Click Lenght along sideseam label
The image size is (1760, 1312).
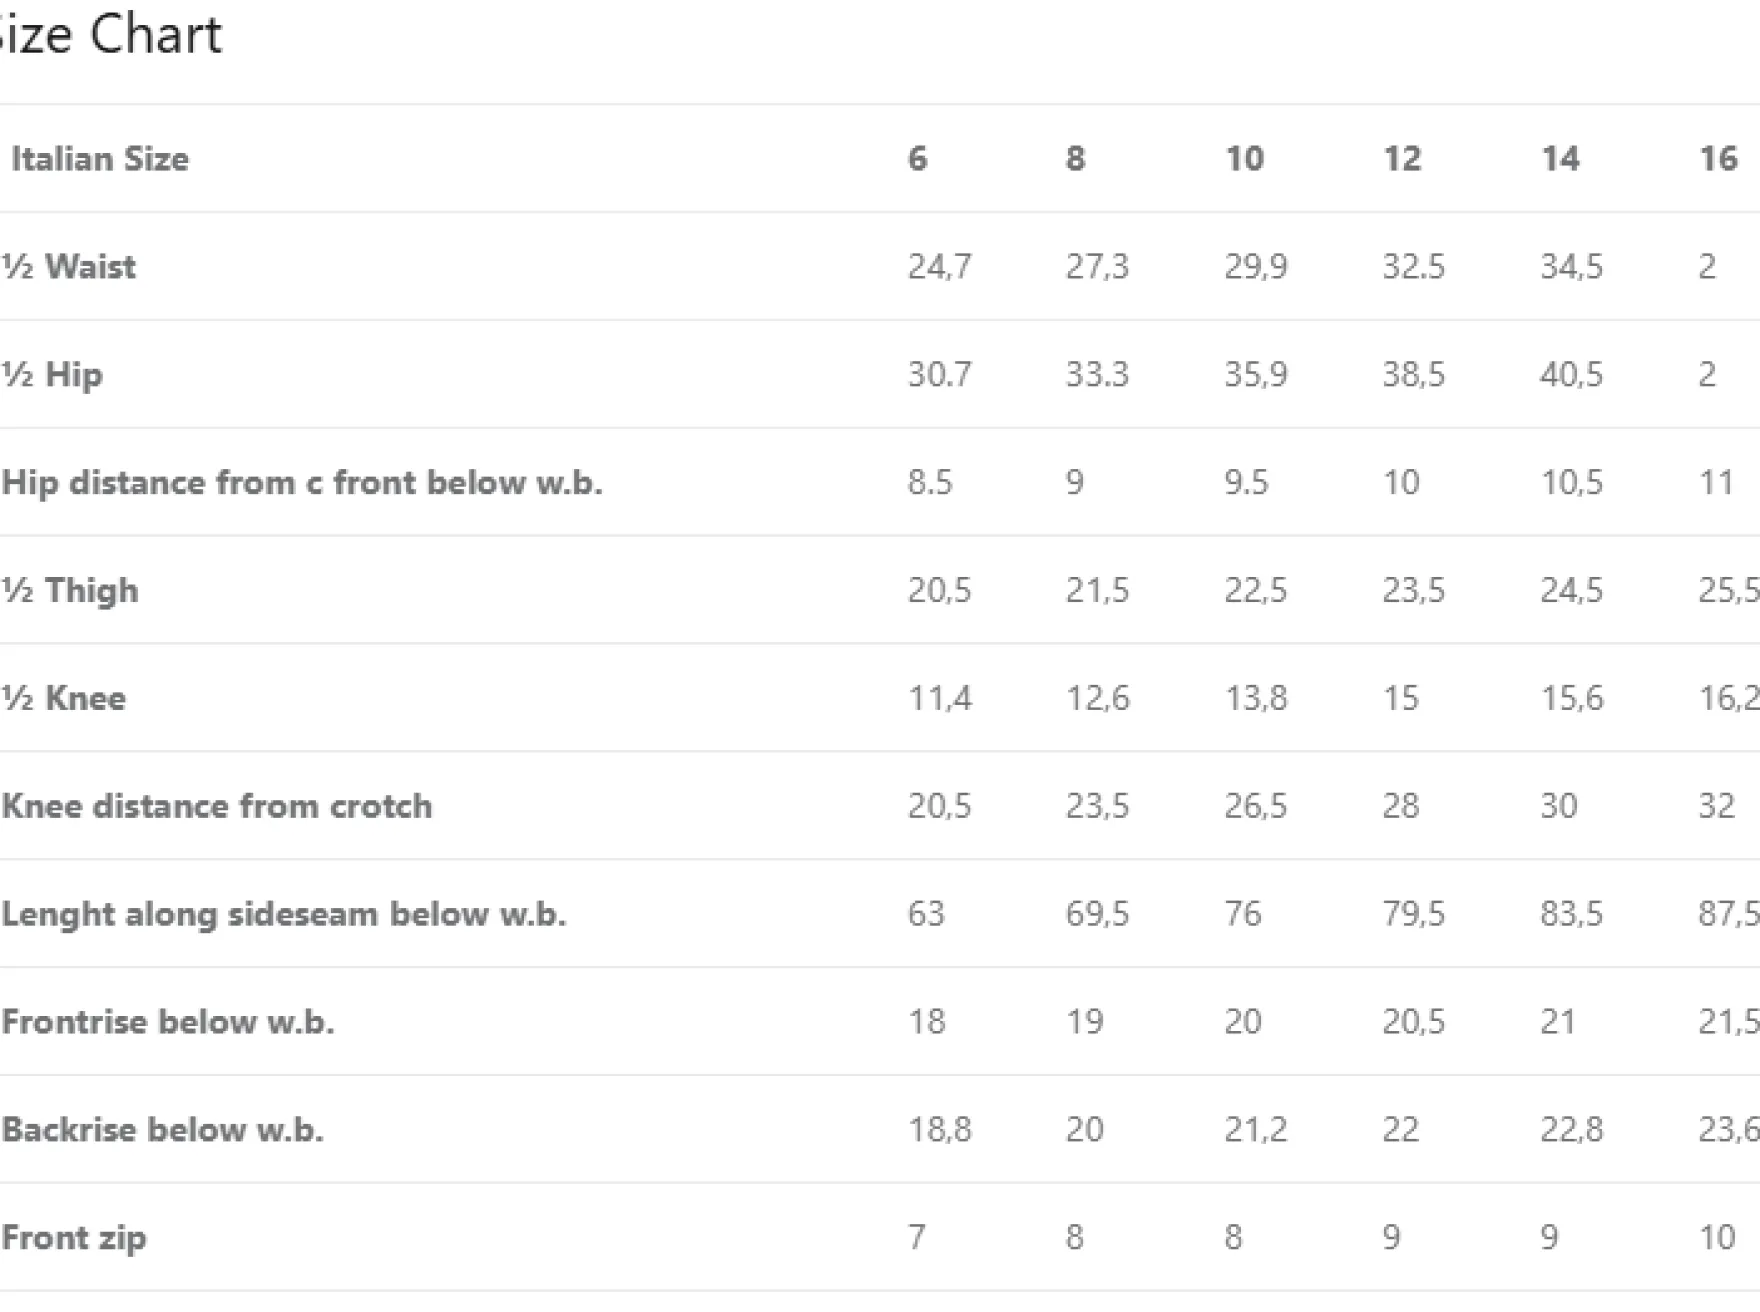tap(284, 915)
